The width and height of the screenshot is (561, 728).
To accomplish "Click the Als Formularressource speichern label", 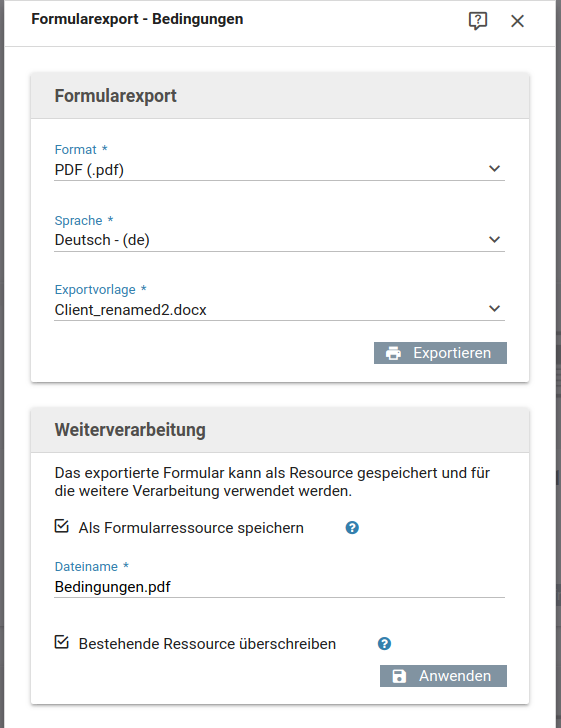I will (191, 528).
